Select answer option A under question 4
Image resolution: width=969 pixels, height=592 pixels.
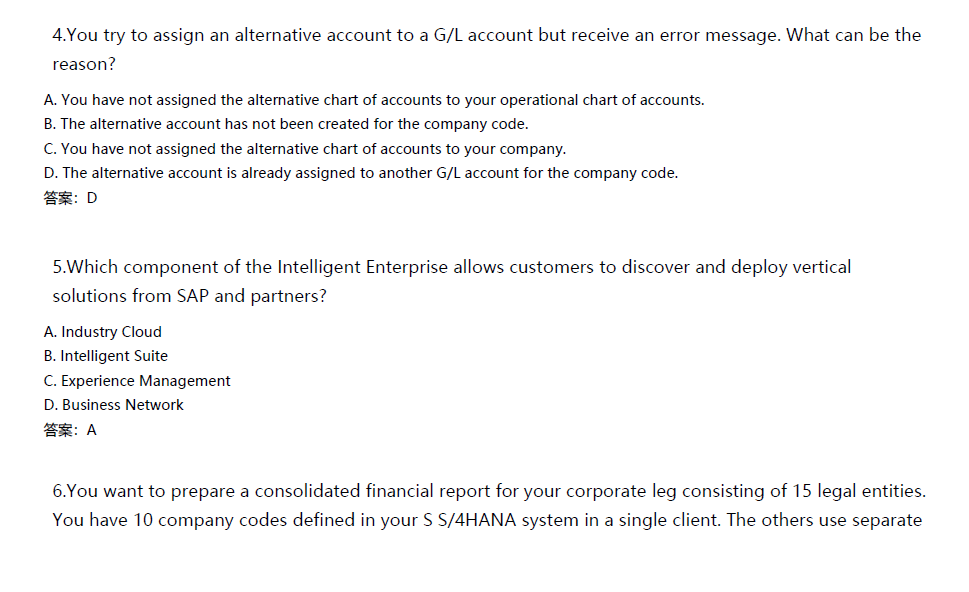pos(374,100)
